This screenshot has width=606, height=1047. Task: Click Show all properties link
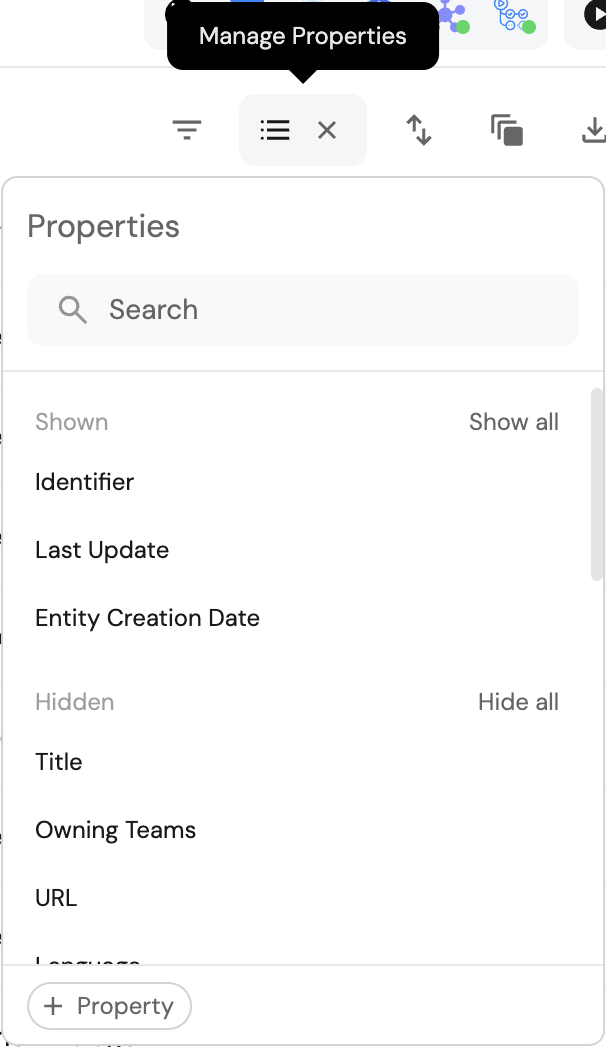(513, 422)
